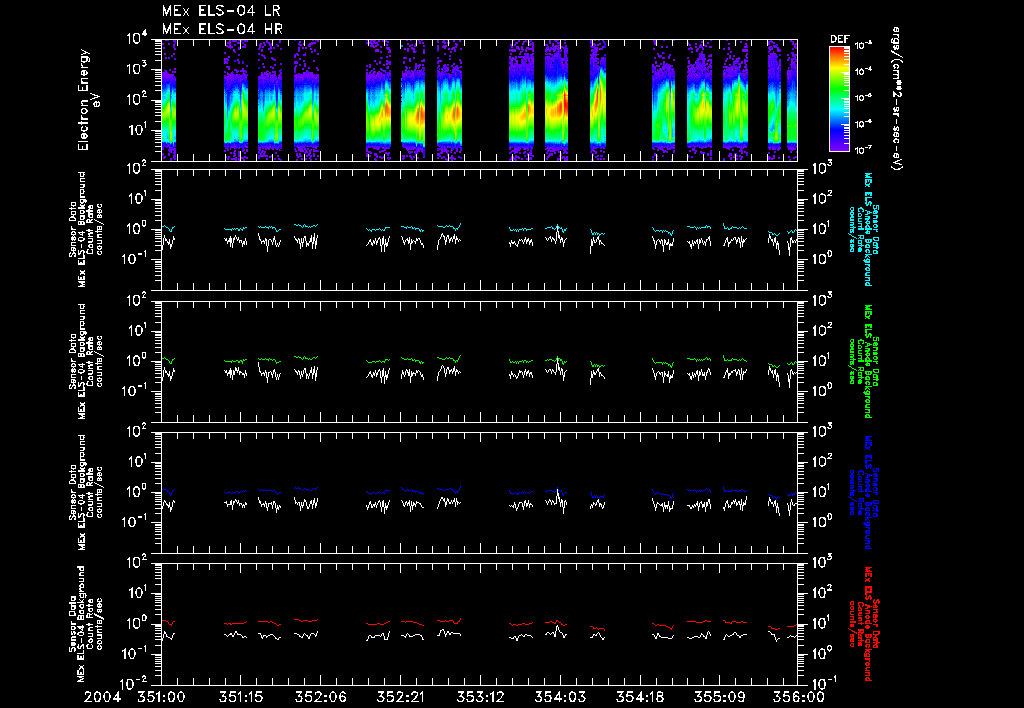Click the 352:06 time axis label
The width and height of the screenshot is (1024, 708).
(321, 697)
